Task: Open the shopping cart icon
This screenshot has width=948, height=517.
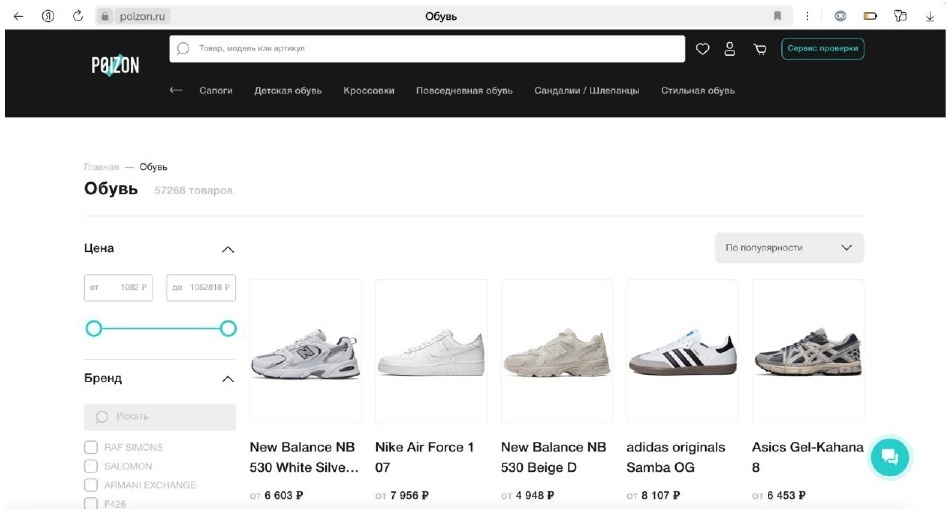Action: click(760, 49)
